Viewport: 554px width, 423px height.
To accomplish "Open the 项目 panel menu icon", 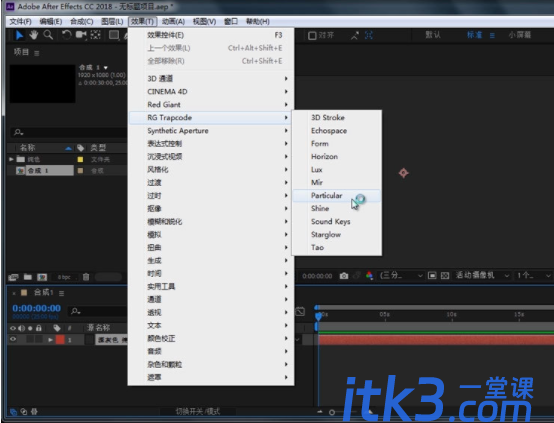I will click(x=36, y=53).
